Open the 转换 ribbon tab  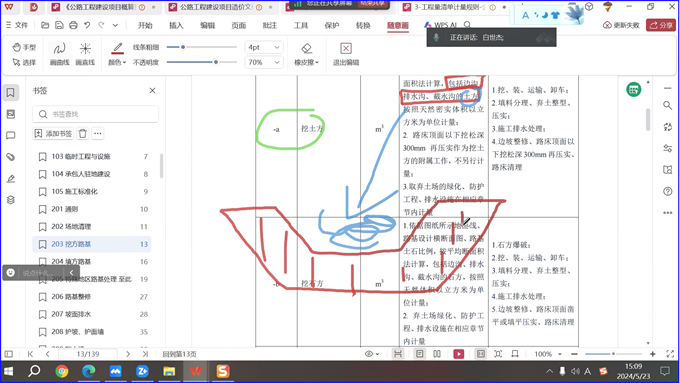pos(363,25)
